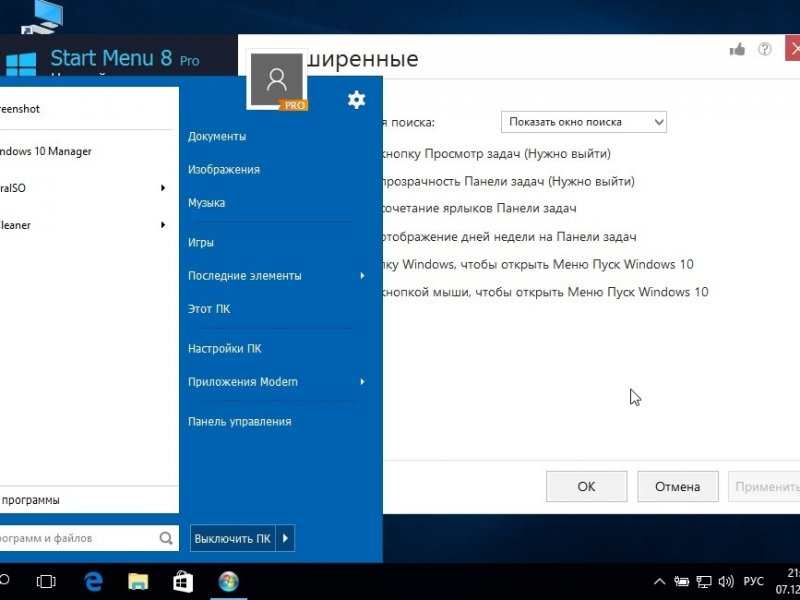Click the "отображение дней недели" option text
Image resolution: width=800 pixels, height=600 pixels.
click(x=509, y=237)
